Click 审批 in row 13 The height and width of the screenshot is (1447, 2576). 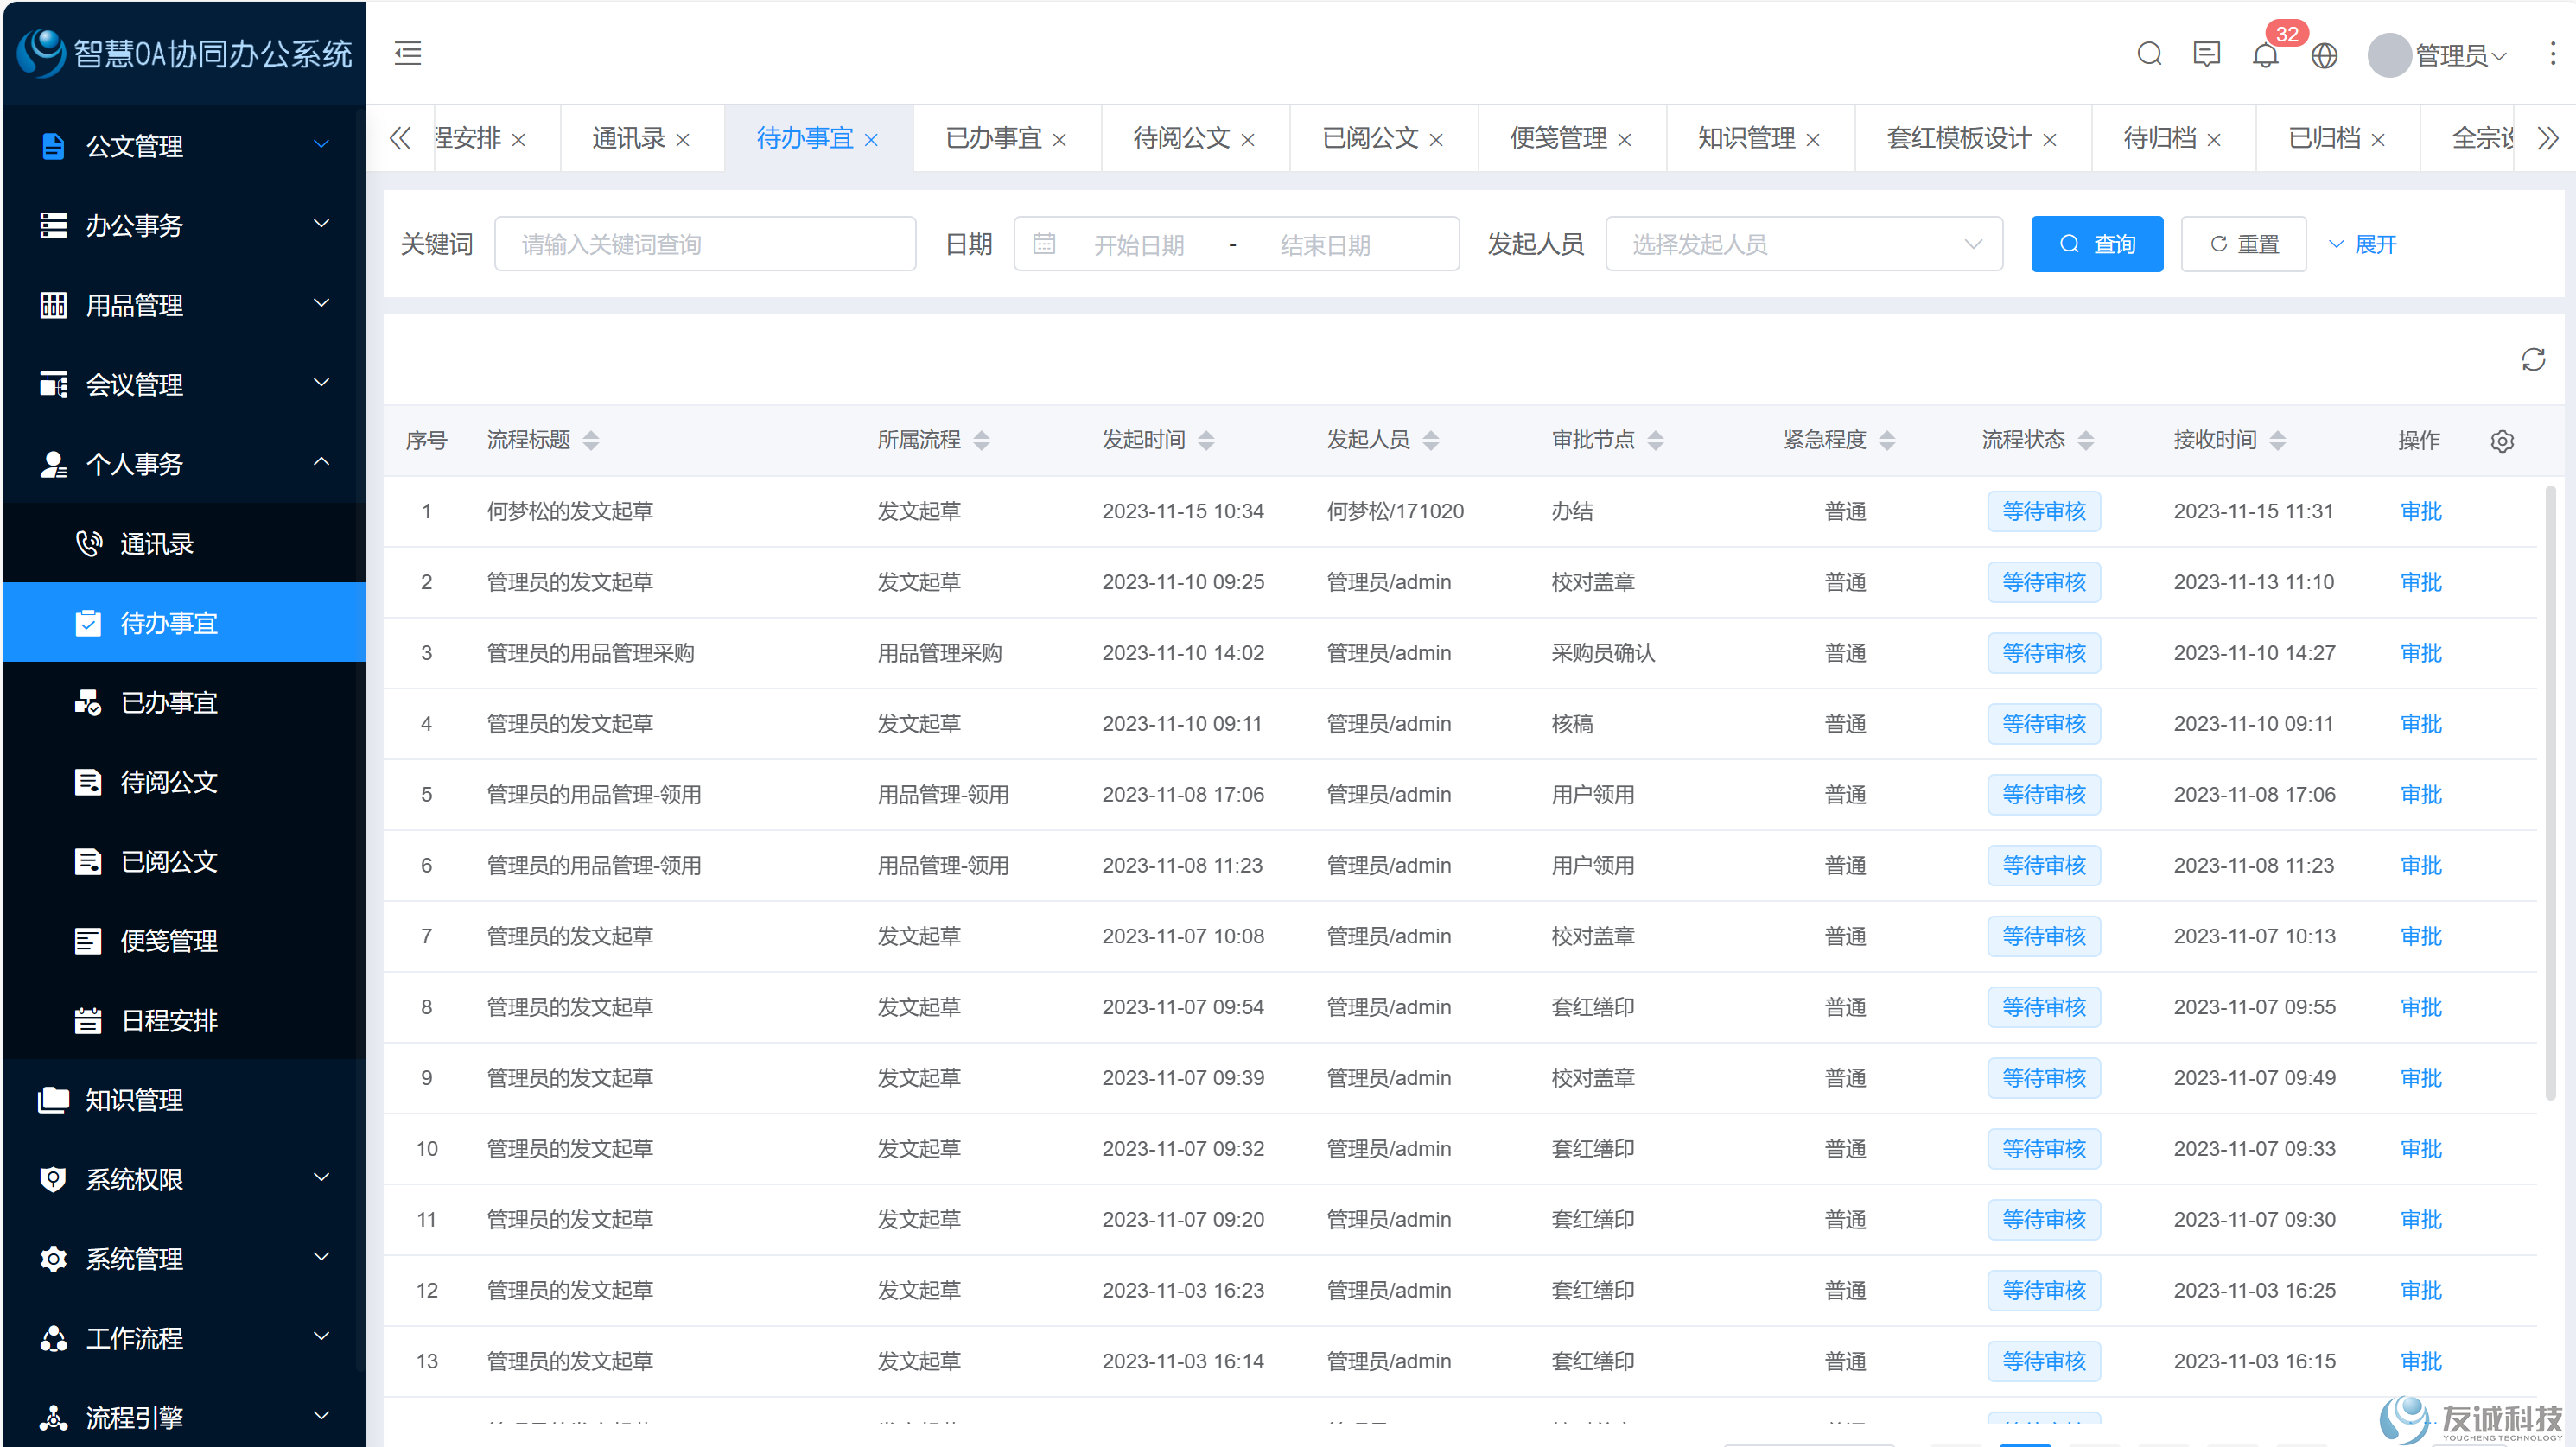[2420, 1361]
